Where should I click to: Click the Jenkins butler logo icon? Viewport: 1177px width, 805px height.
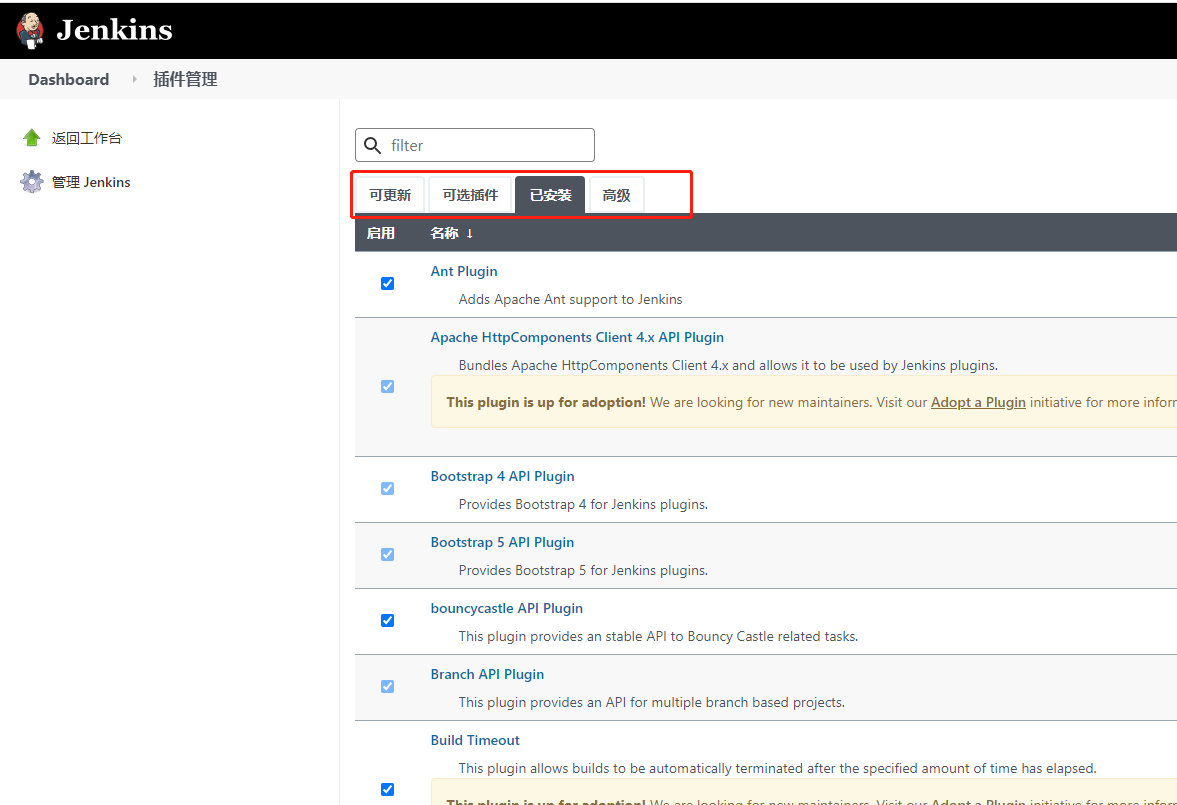pyautogui.click(x=30, y=30)
